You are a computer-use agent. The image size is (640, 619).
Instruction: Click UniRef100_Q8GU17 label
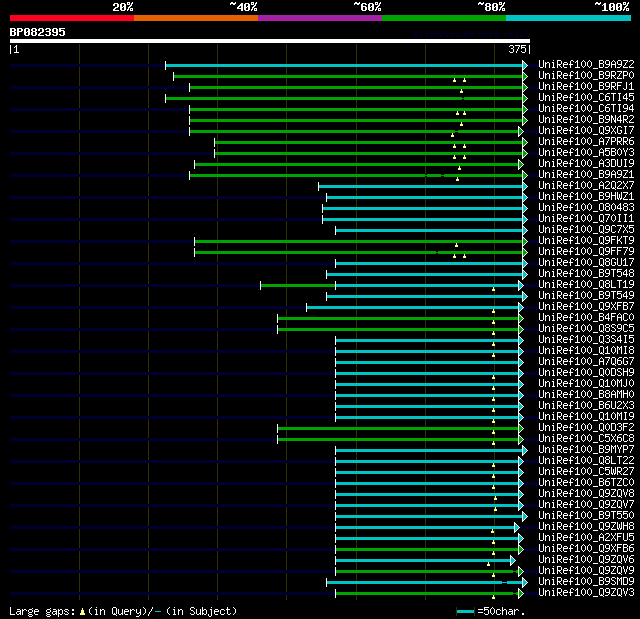[586, 263]
